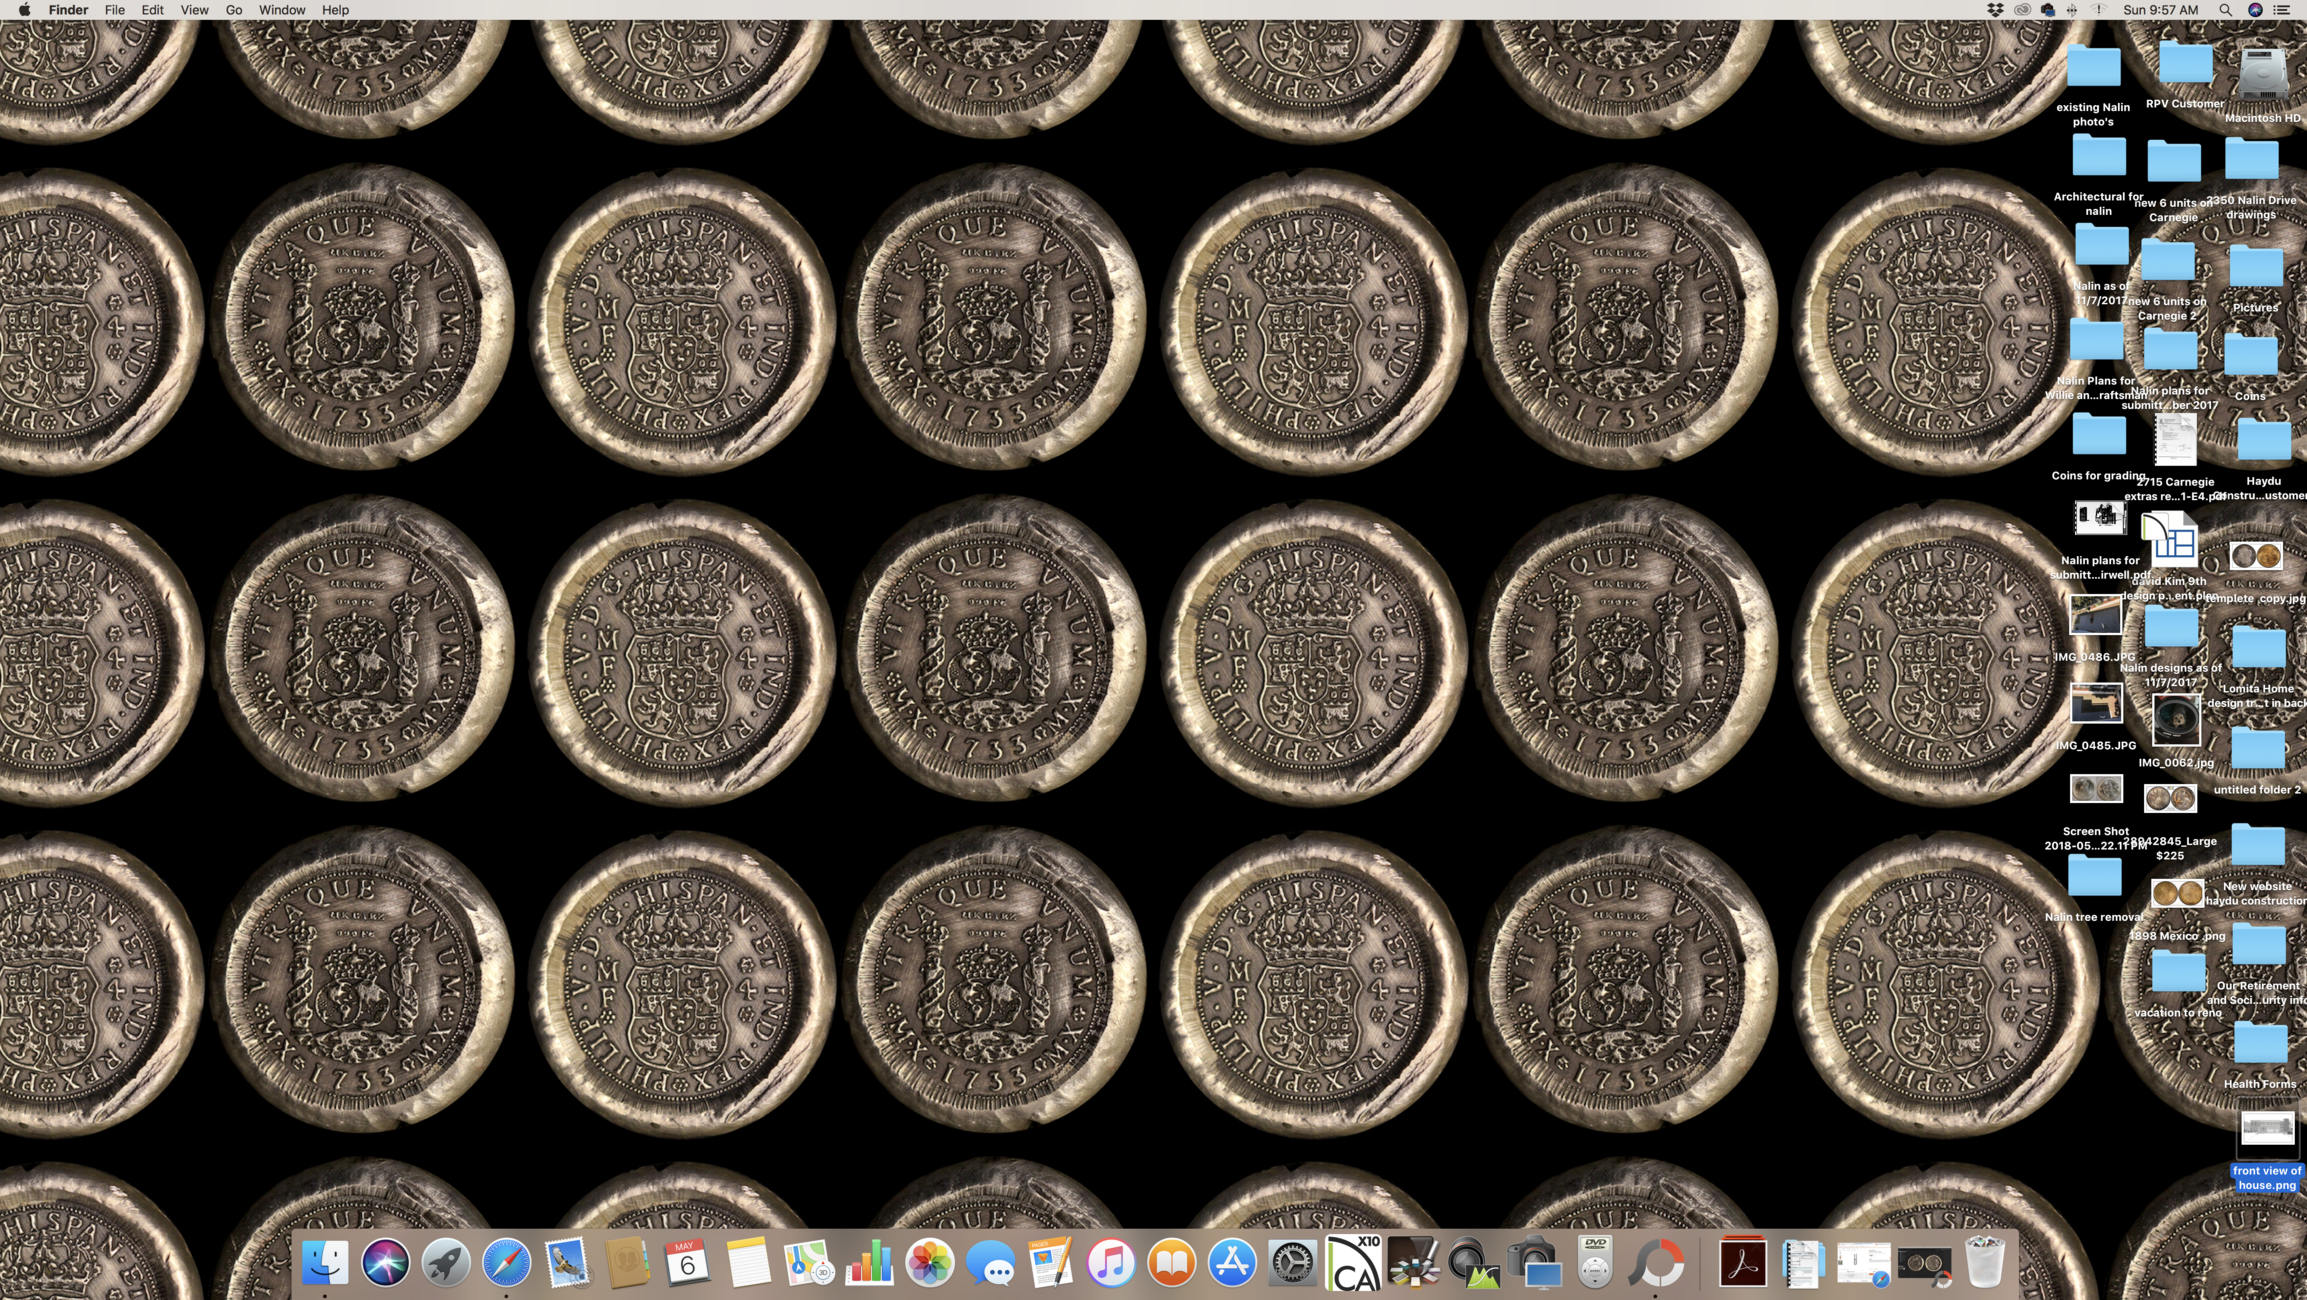
Task: Select front view of house.png file
Action: [x=2267, y=1131]
